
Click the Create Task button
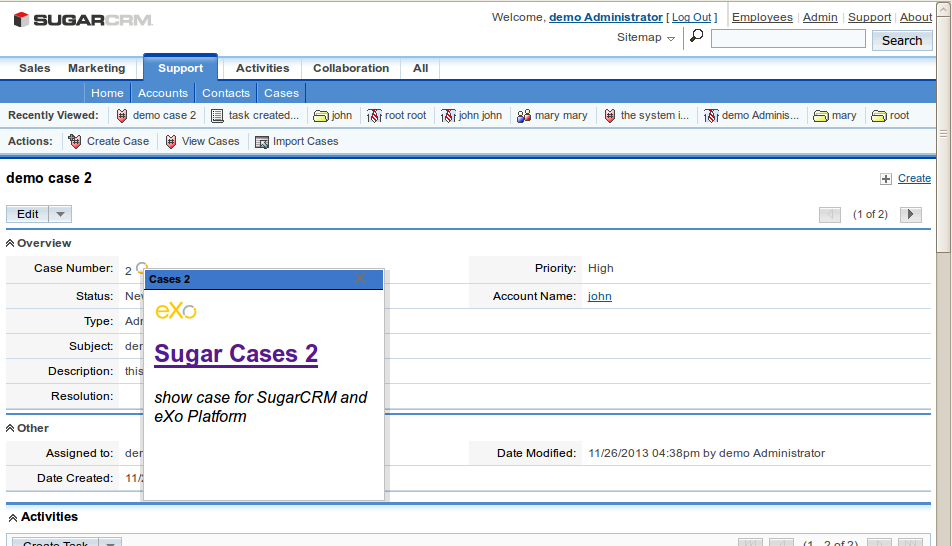(55, 543)
